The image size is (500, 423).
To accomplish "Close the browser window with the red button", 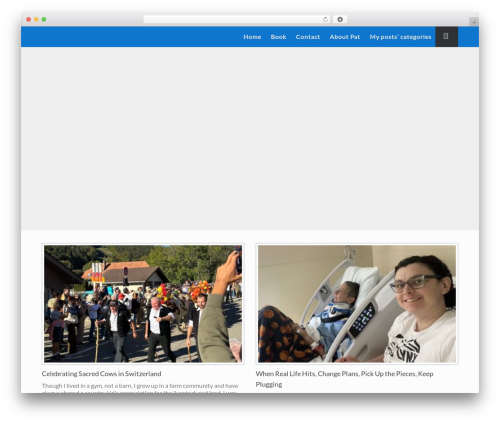I will tap(29, 20).
